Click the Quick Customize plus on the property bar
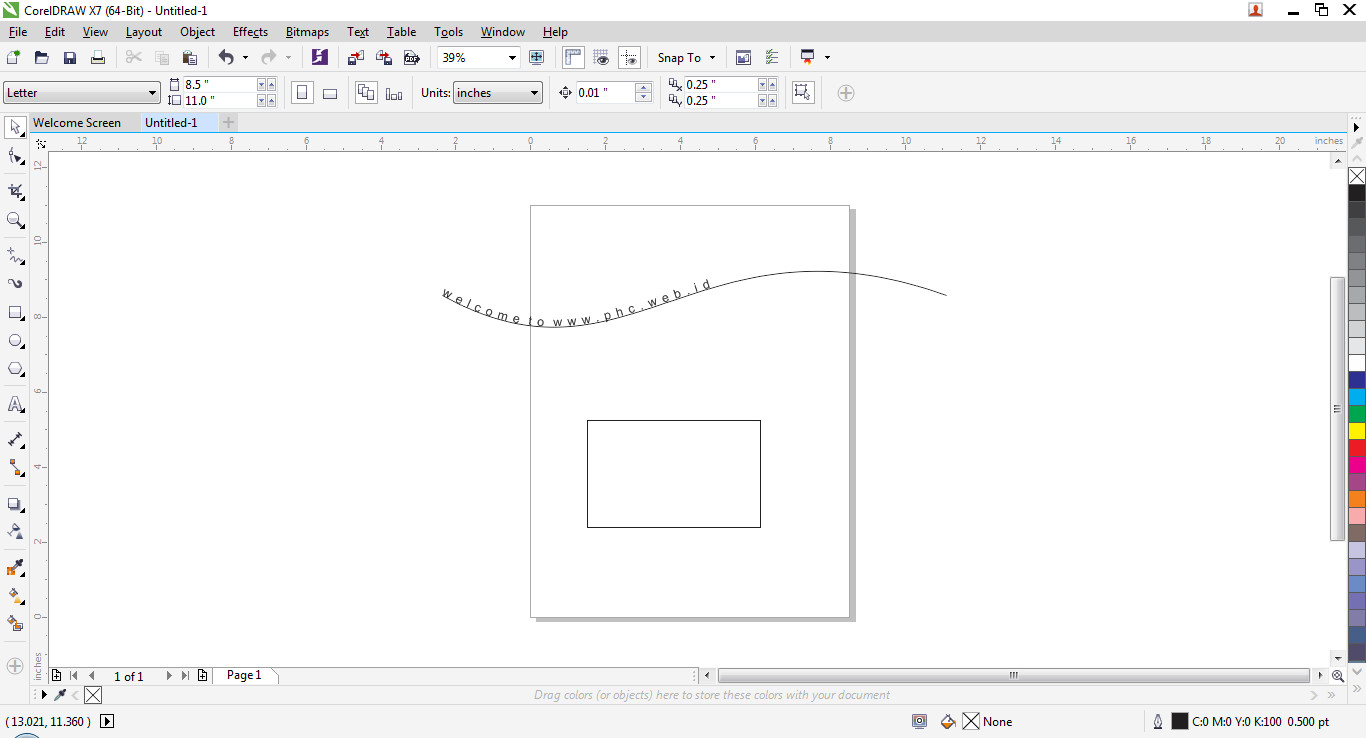1366x738 pixels. click(x=846, y=93)
